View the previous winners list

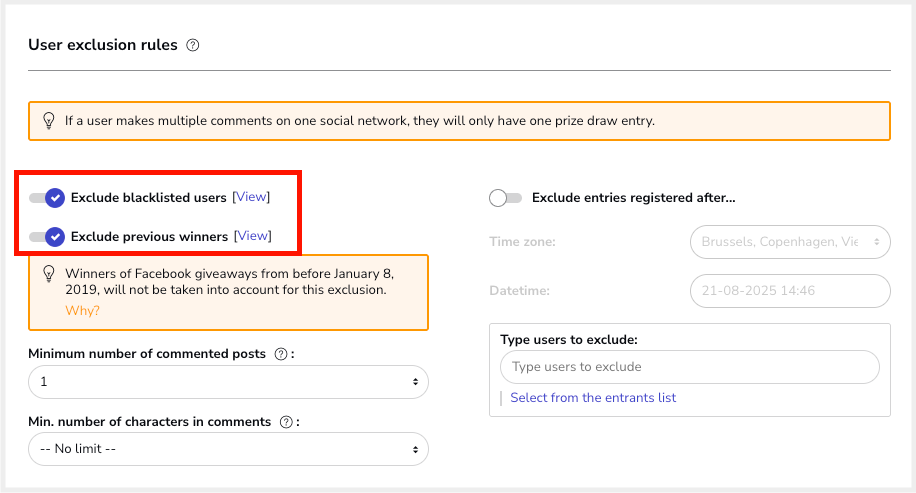coord(253,236)
